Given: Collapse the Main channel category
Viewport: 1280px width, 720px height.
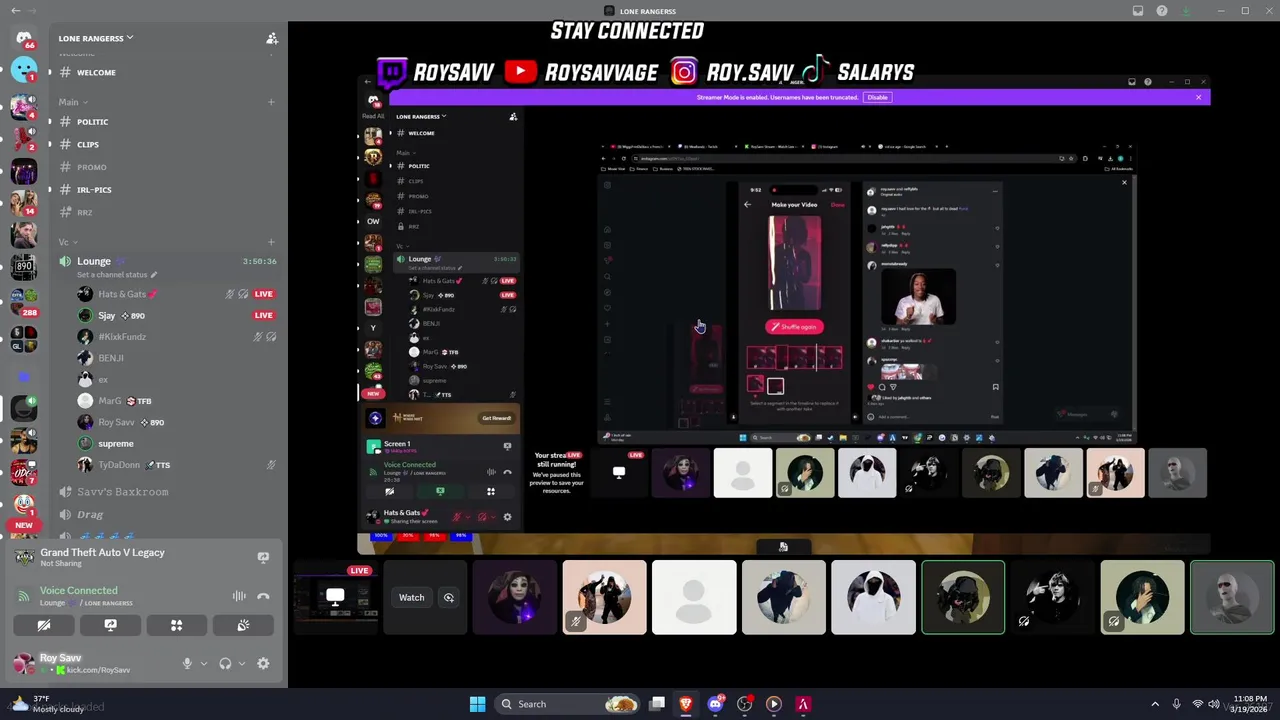Looking at the screenshot, I should 73,102.
